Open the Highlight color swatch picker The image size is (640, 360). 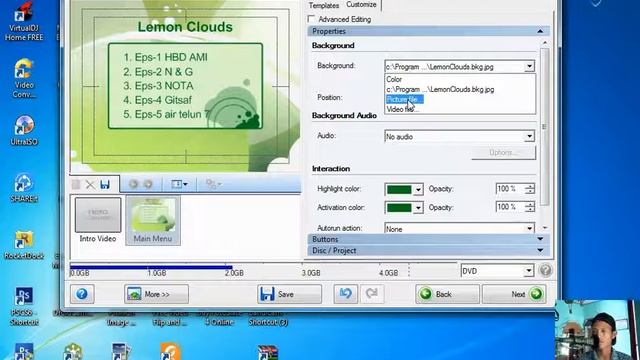404,189
